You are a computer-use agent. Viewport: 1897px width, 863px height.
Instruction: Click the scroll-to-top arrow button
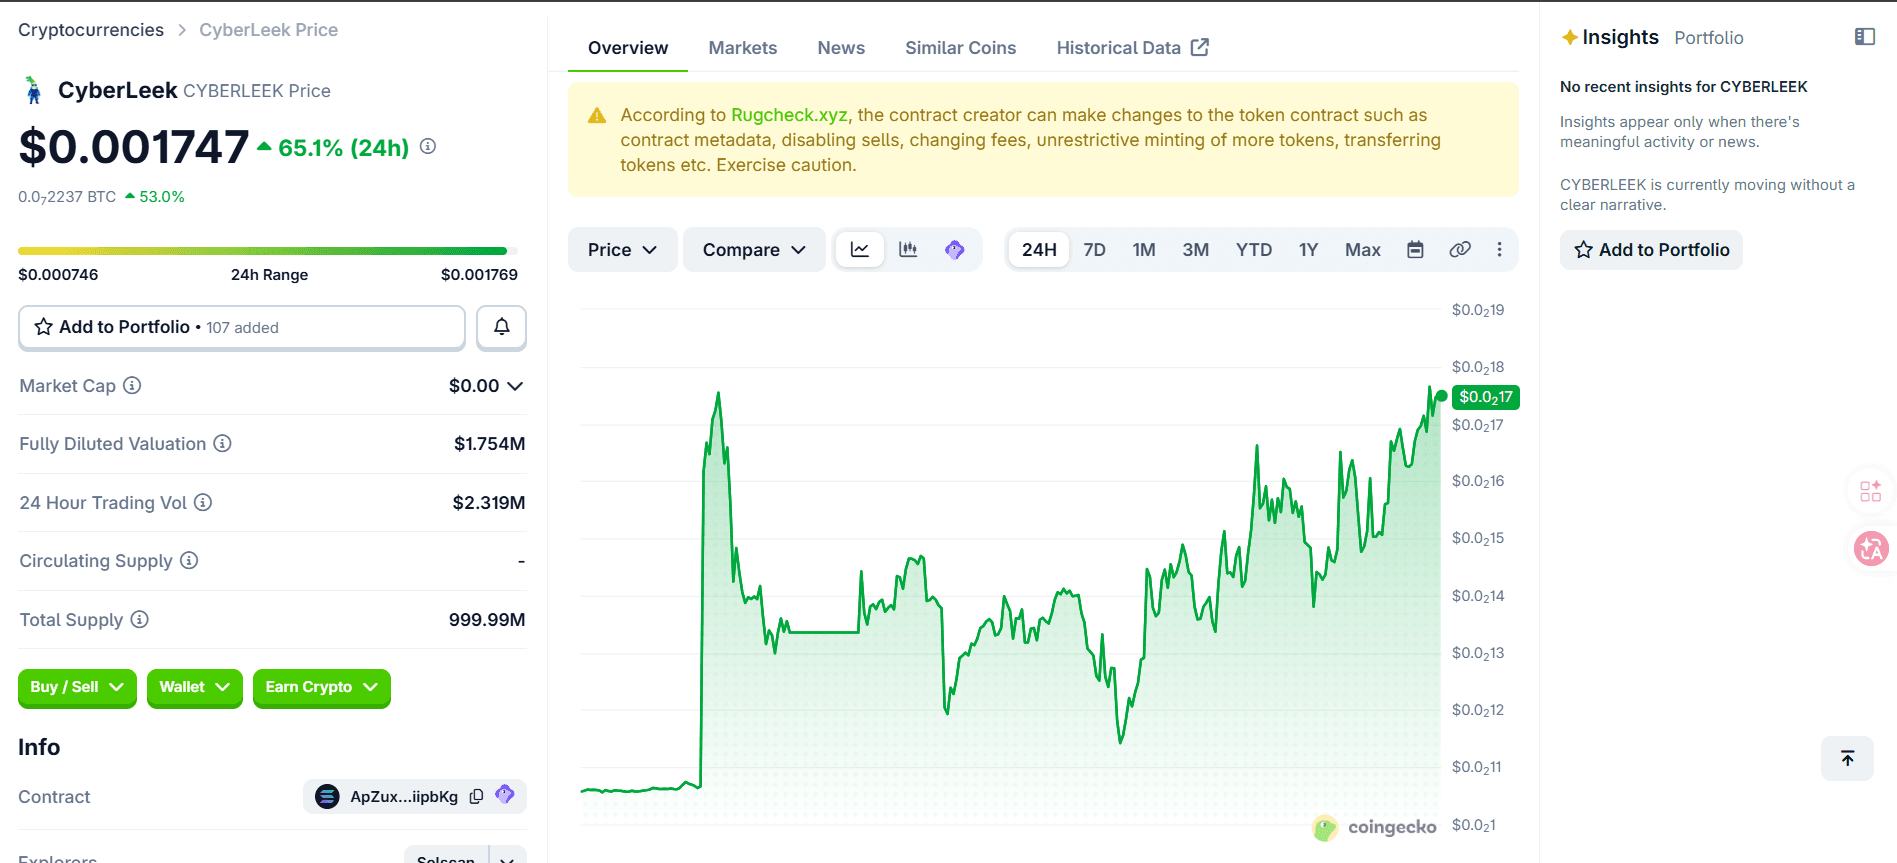(1847, 758)
